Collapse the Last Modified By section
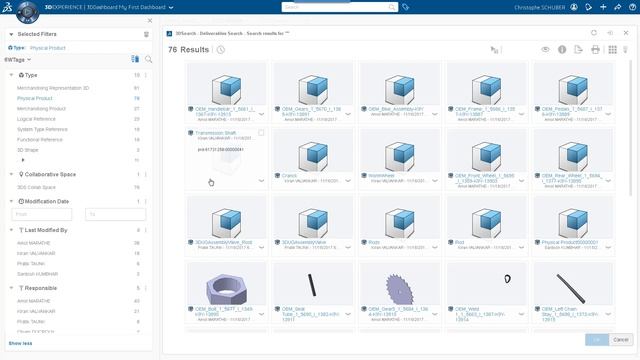This screenshot has width=640, height=360. [11, 230]
